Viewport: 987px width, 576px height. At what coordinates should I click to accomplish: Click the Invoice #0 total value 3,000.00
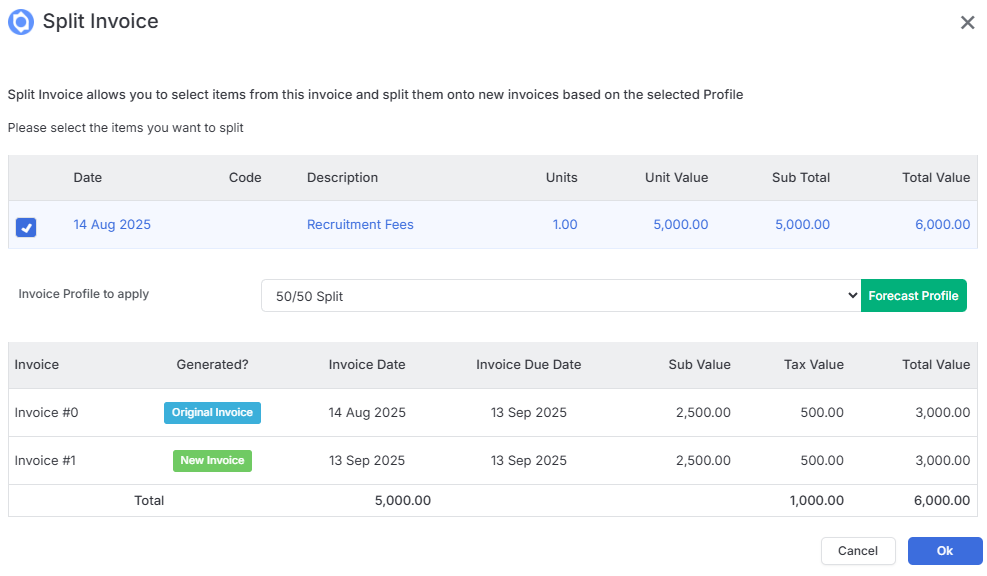[x=942, y=412]
